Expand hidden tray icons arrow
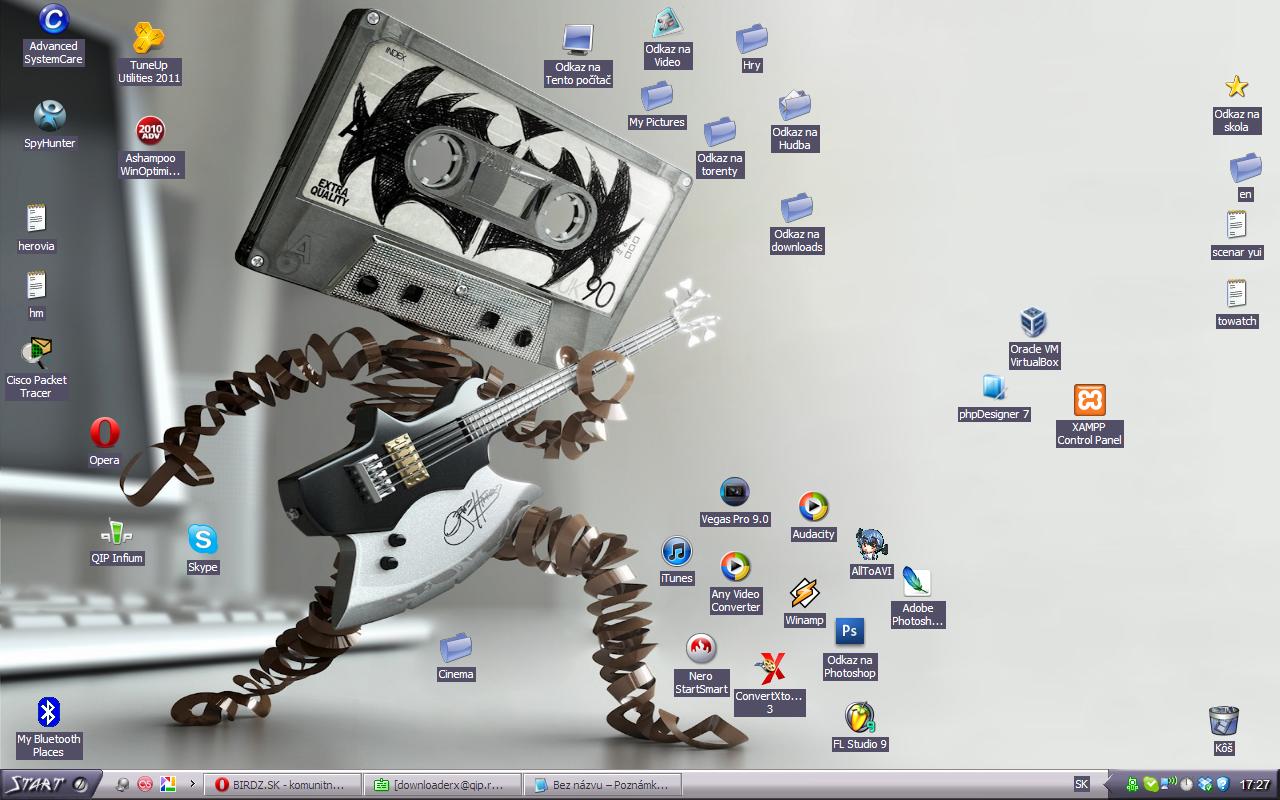The width and height of the screenshot is (1280, 800). 1110,784
